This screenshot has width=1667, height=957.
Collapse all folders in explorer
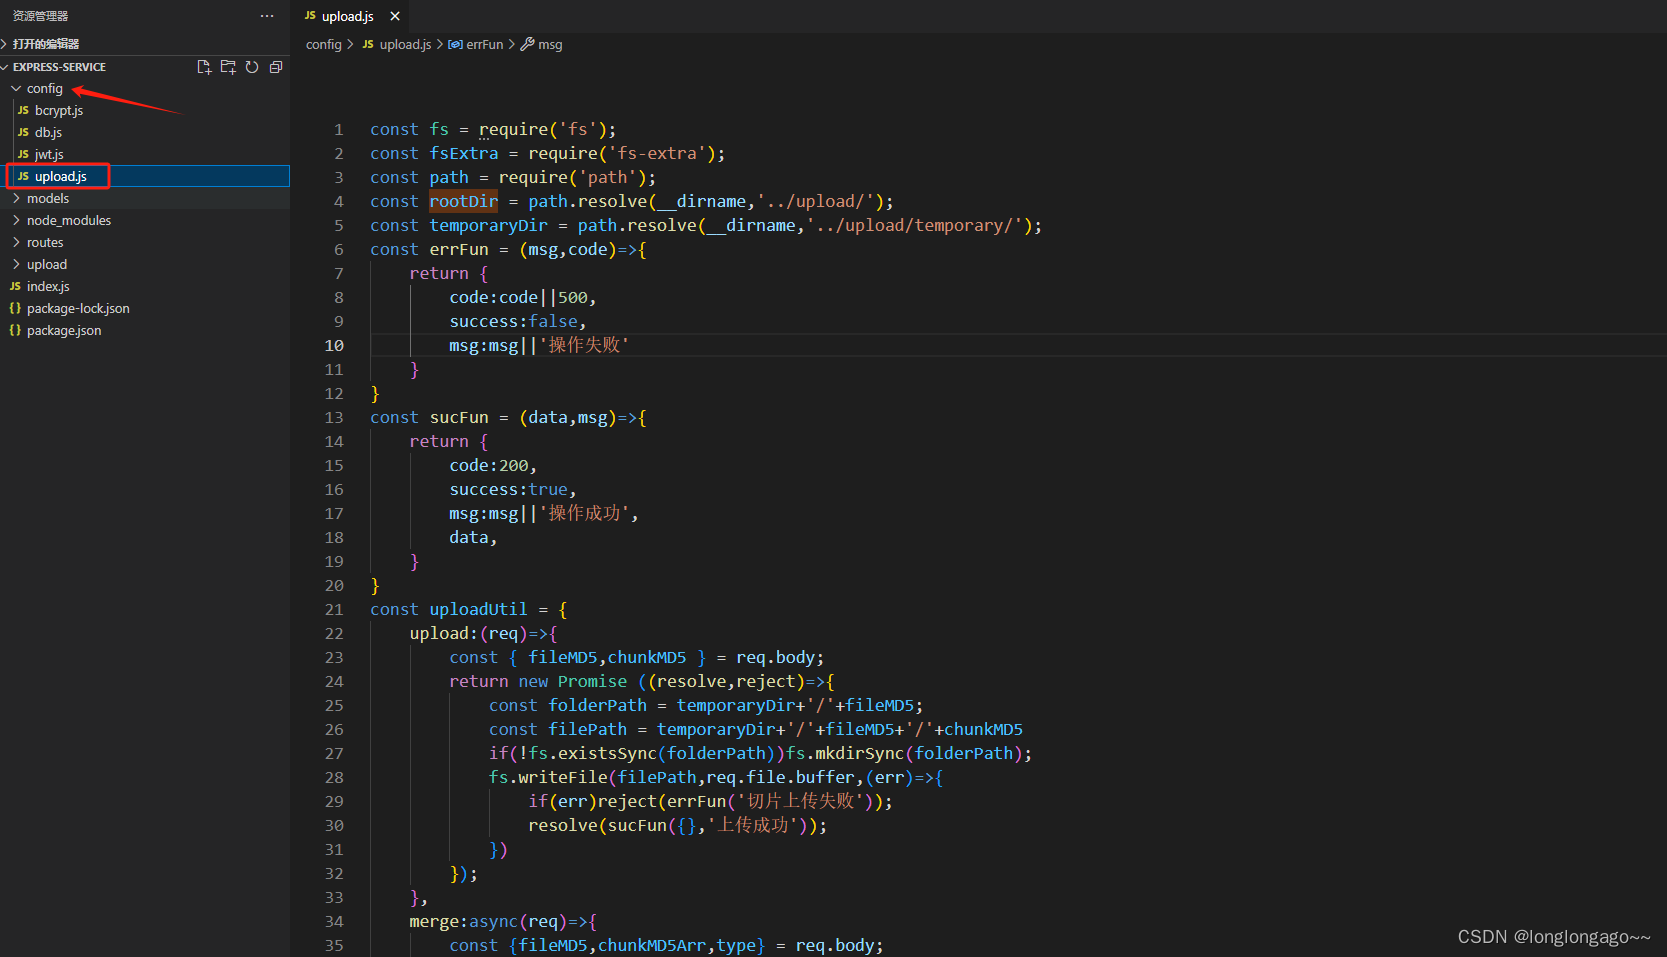[x=276, y=67]
